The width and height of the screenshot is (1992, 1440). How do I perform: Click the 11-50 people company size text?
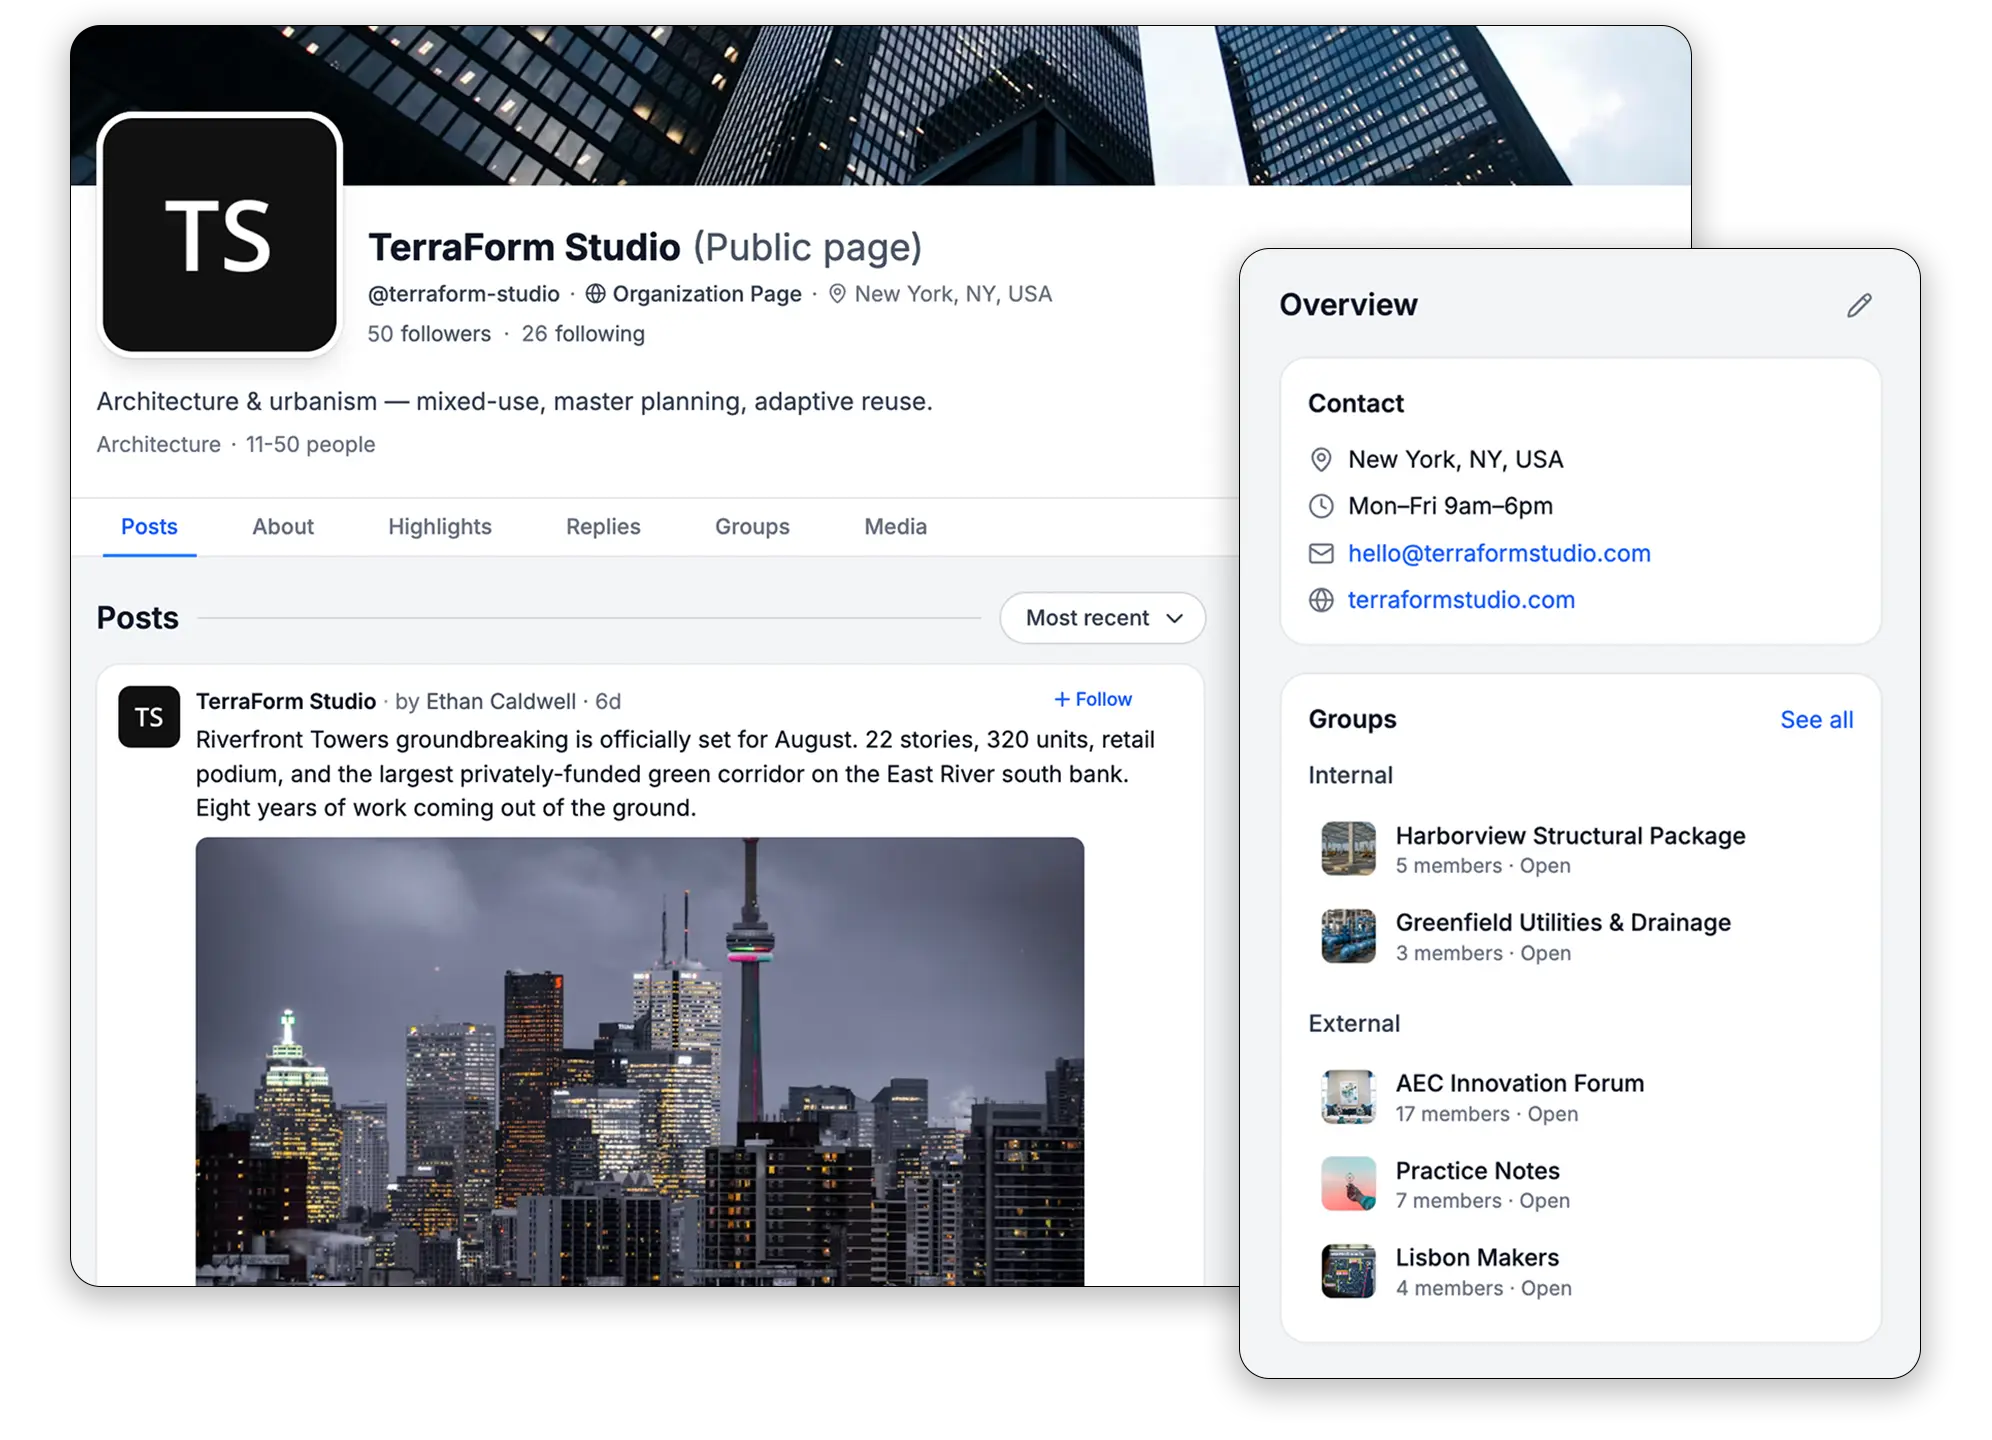coord(311,445)
